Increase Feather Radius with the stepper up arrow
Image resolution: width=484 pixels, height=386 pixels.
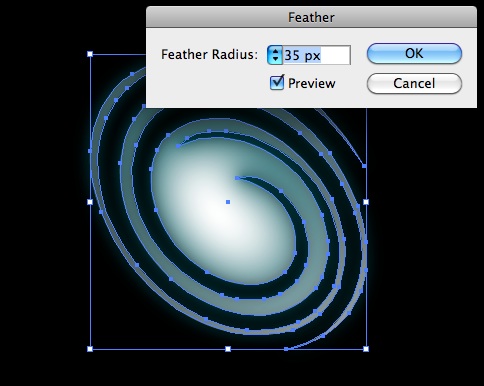point(275,51)
